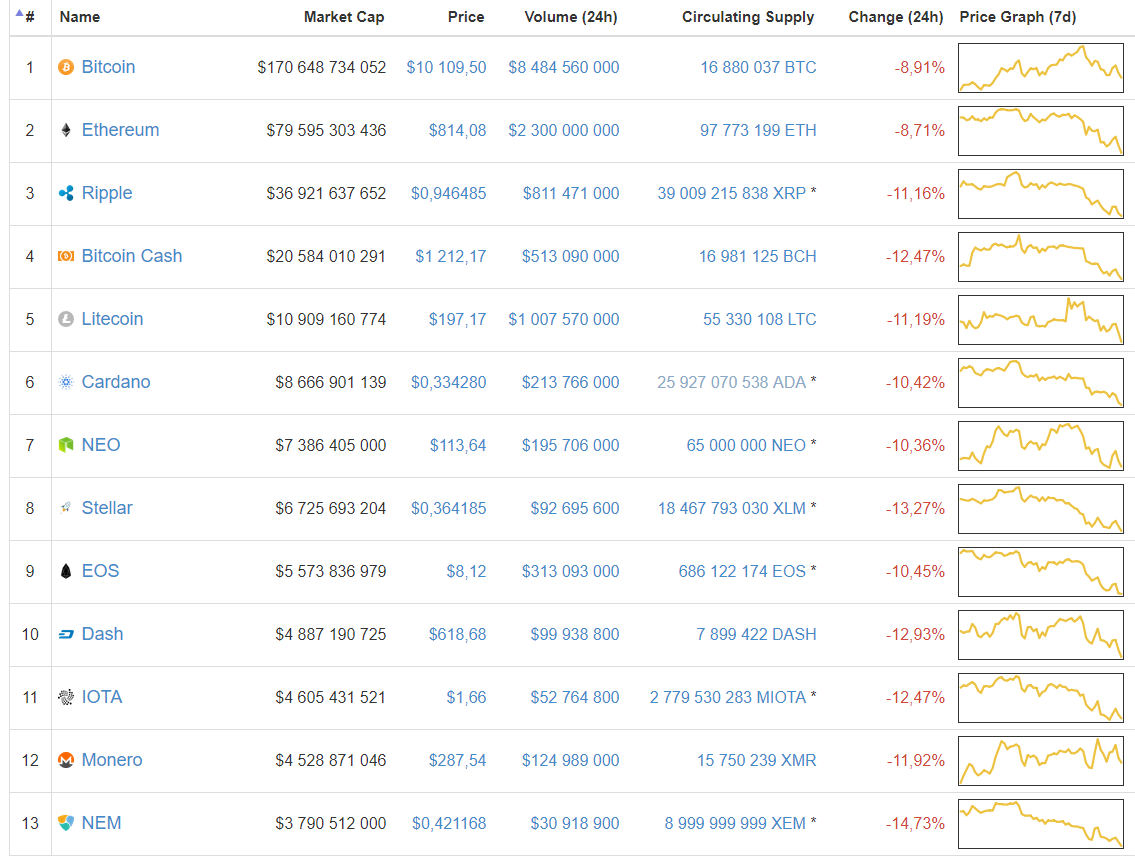Screen dimensions: 1135x856
Task: Click supply 97 773 199 ETH
Action: pyautogui.click(x=758, y=131)
